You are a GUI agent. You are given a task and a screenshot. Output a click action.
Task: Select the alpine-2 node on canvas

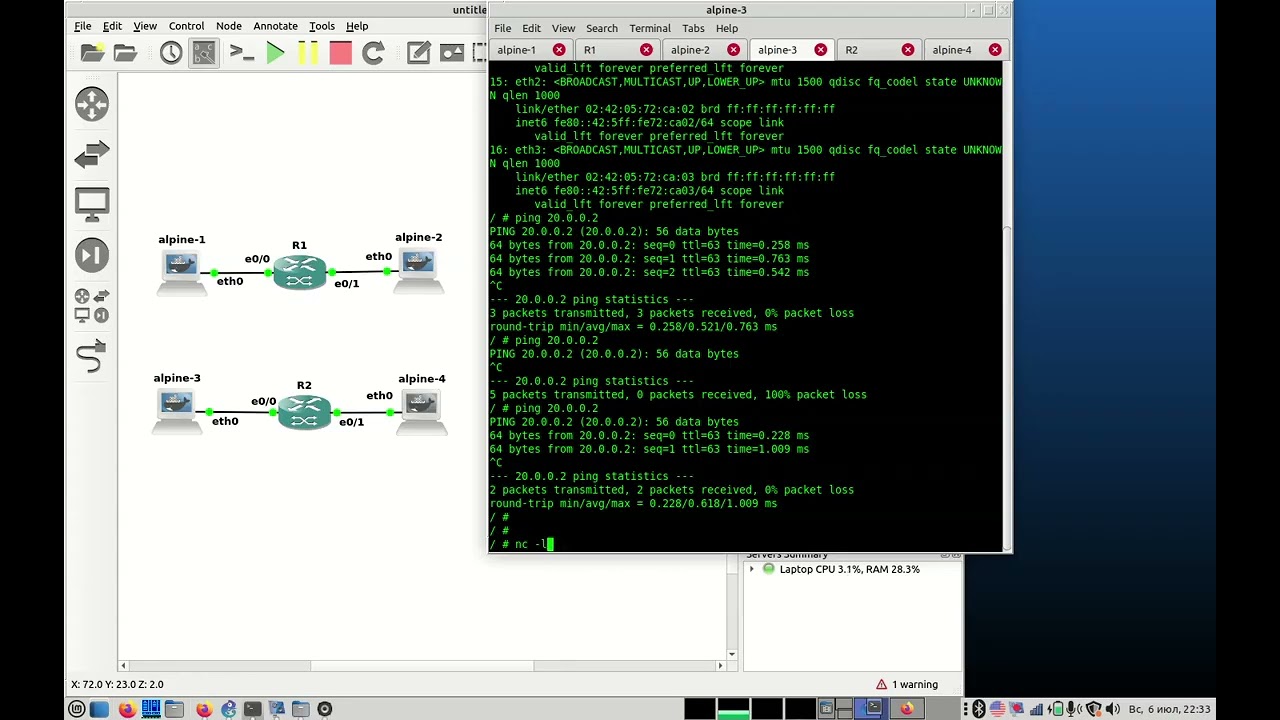(418, 270)
